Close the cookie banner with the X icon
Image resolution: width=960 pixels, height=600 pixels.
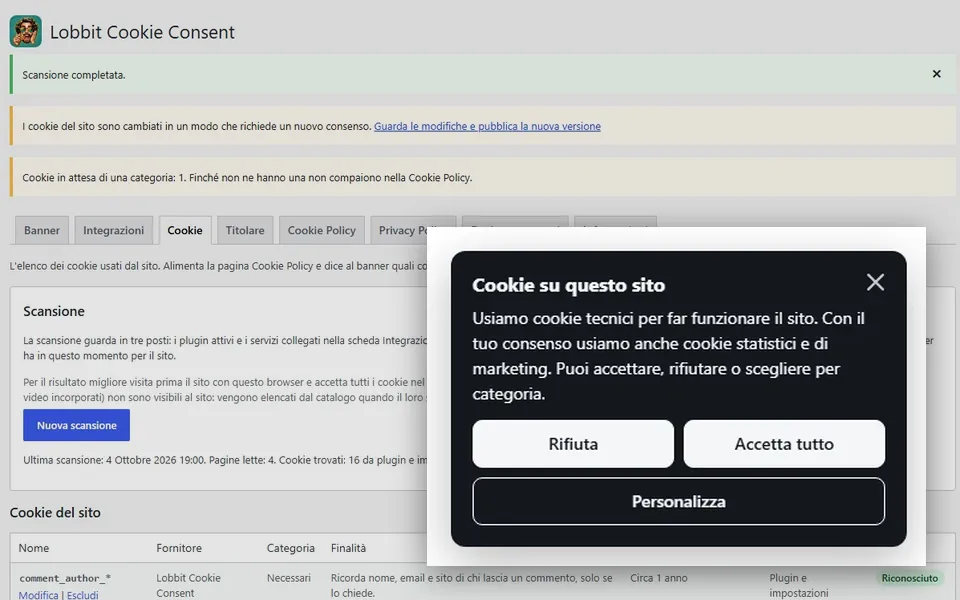875,282
